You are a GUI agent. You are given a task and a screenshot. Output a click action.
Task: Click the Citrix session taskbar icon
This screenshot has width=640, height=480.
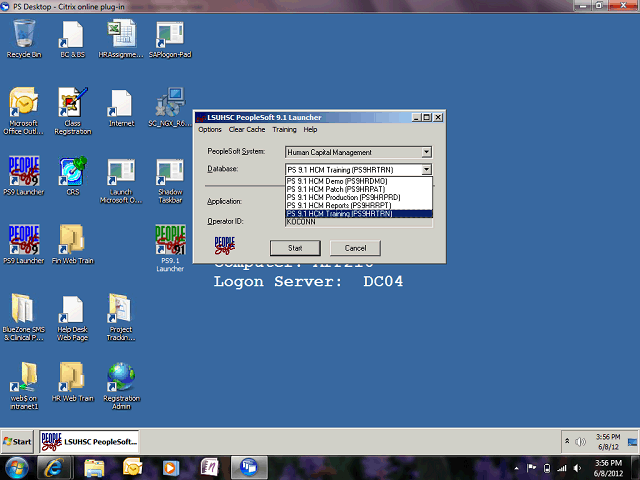pos(249,468)
